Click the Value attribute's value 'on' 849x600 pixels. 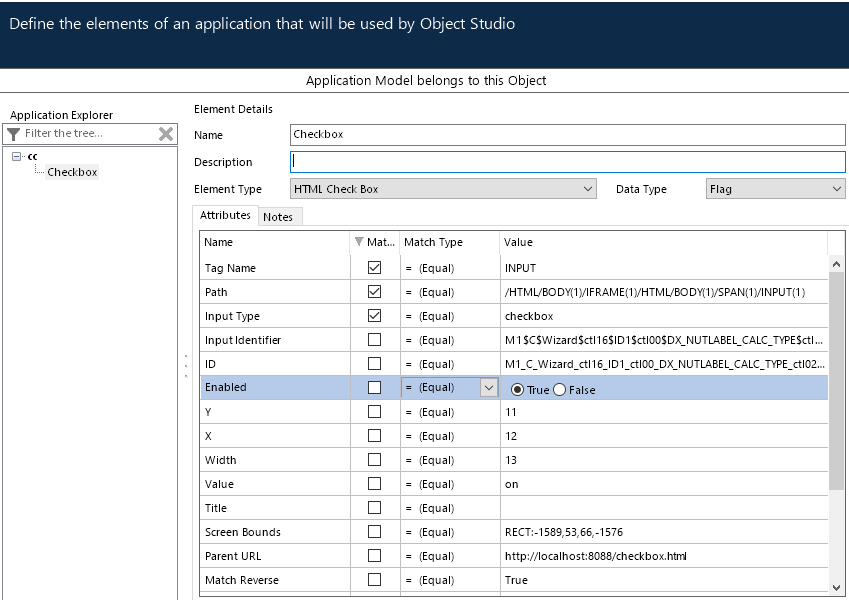tap(512, 484)
